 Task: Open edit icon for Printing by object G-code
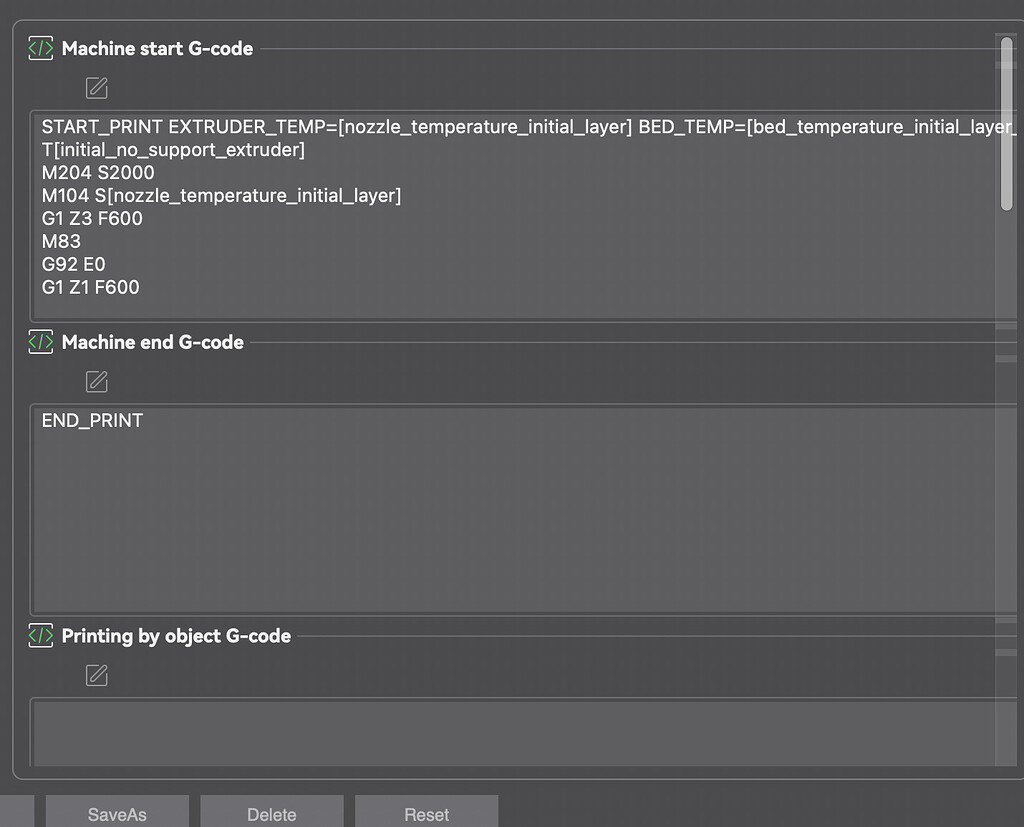click(96, 676)
